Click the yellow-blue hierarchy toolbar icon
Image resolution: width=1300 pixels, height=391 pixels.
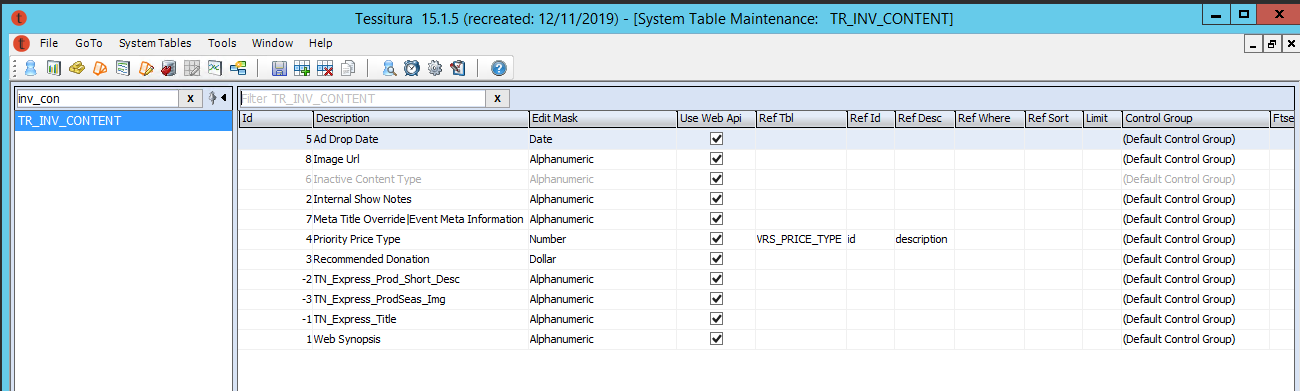[x=238, y=68]
